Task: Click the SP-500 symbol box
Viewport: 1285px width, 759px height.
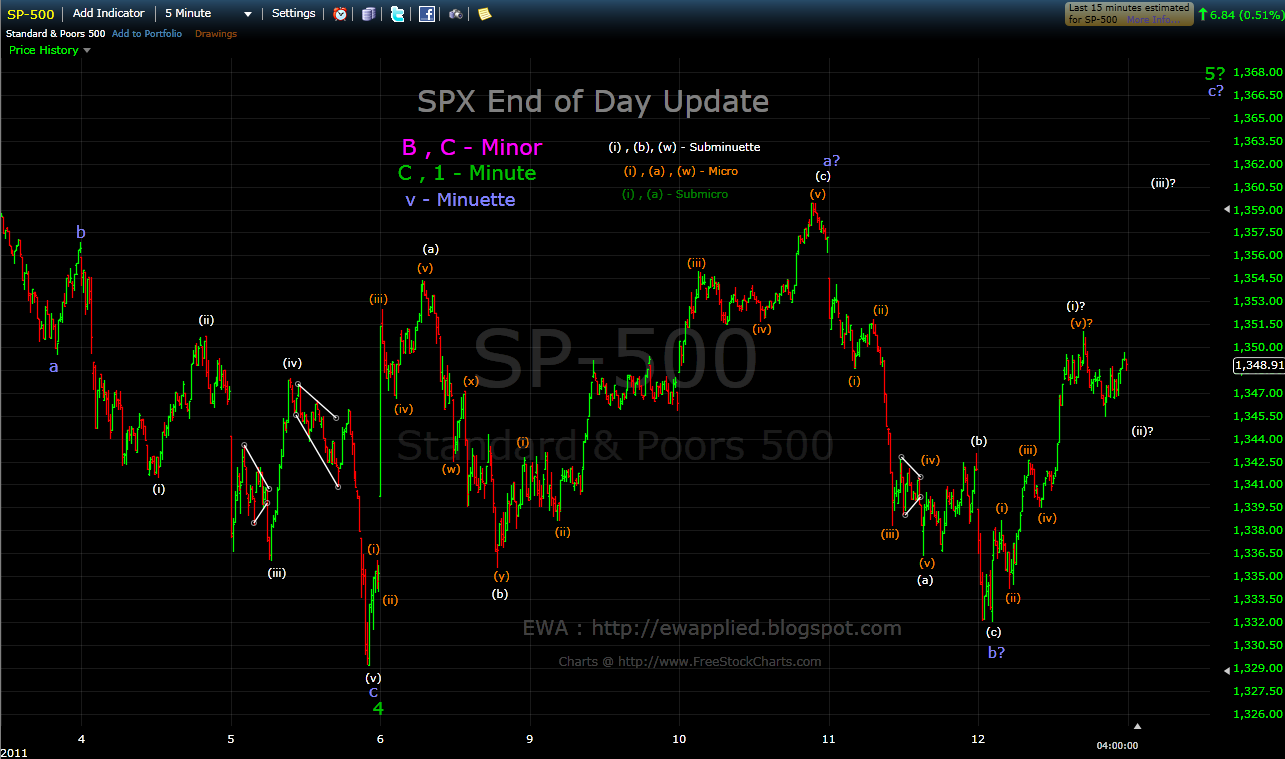Action: tap(30, 14)
